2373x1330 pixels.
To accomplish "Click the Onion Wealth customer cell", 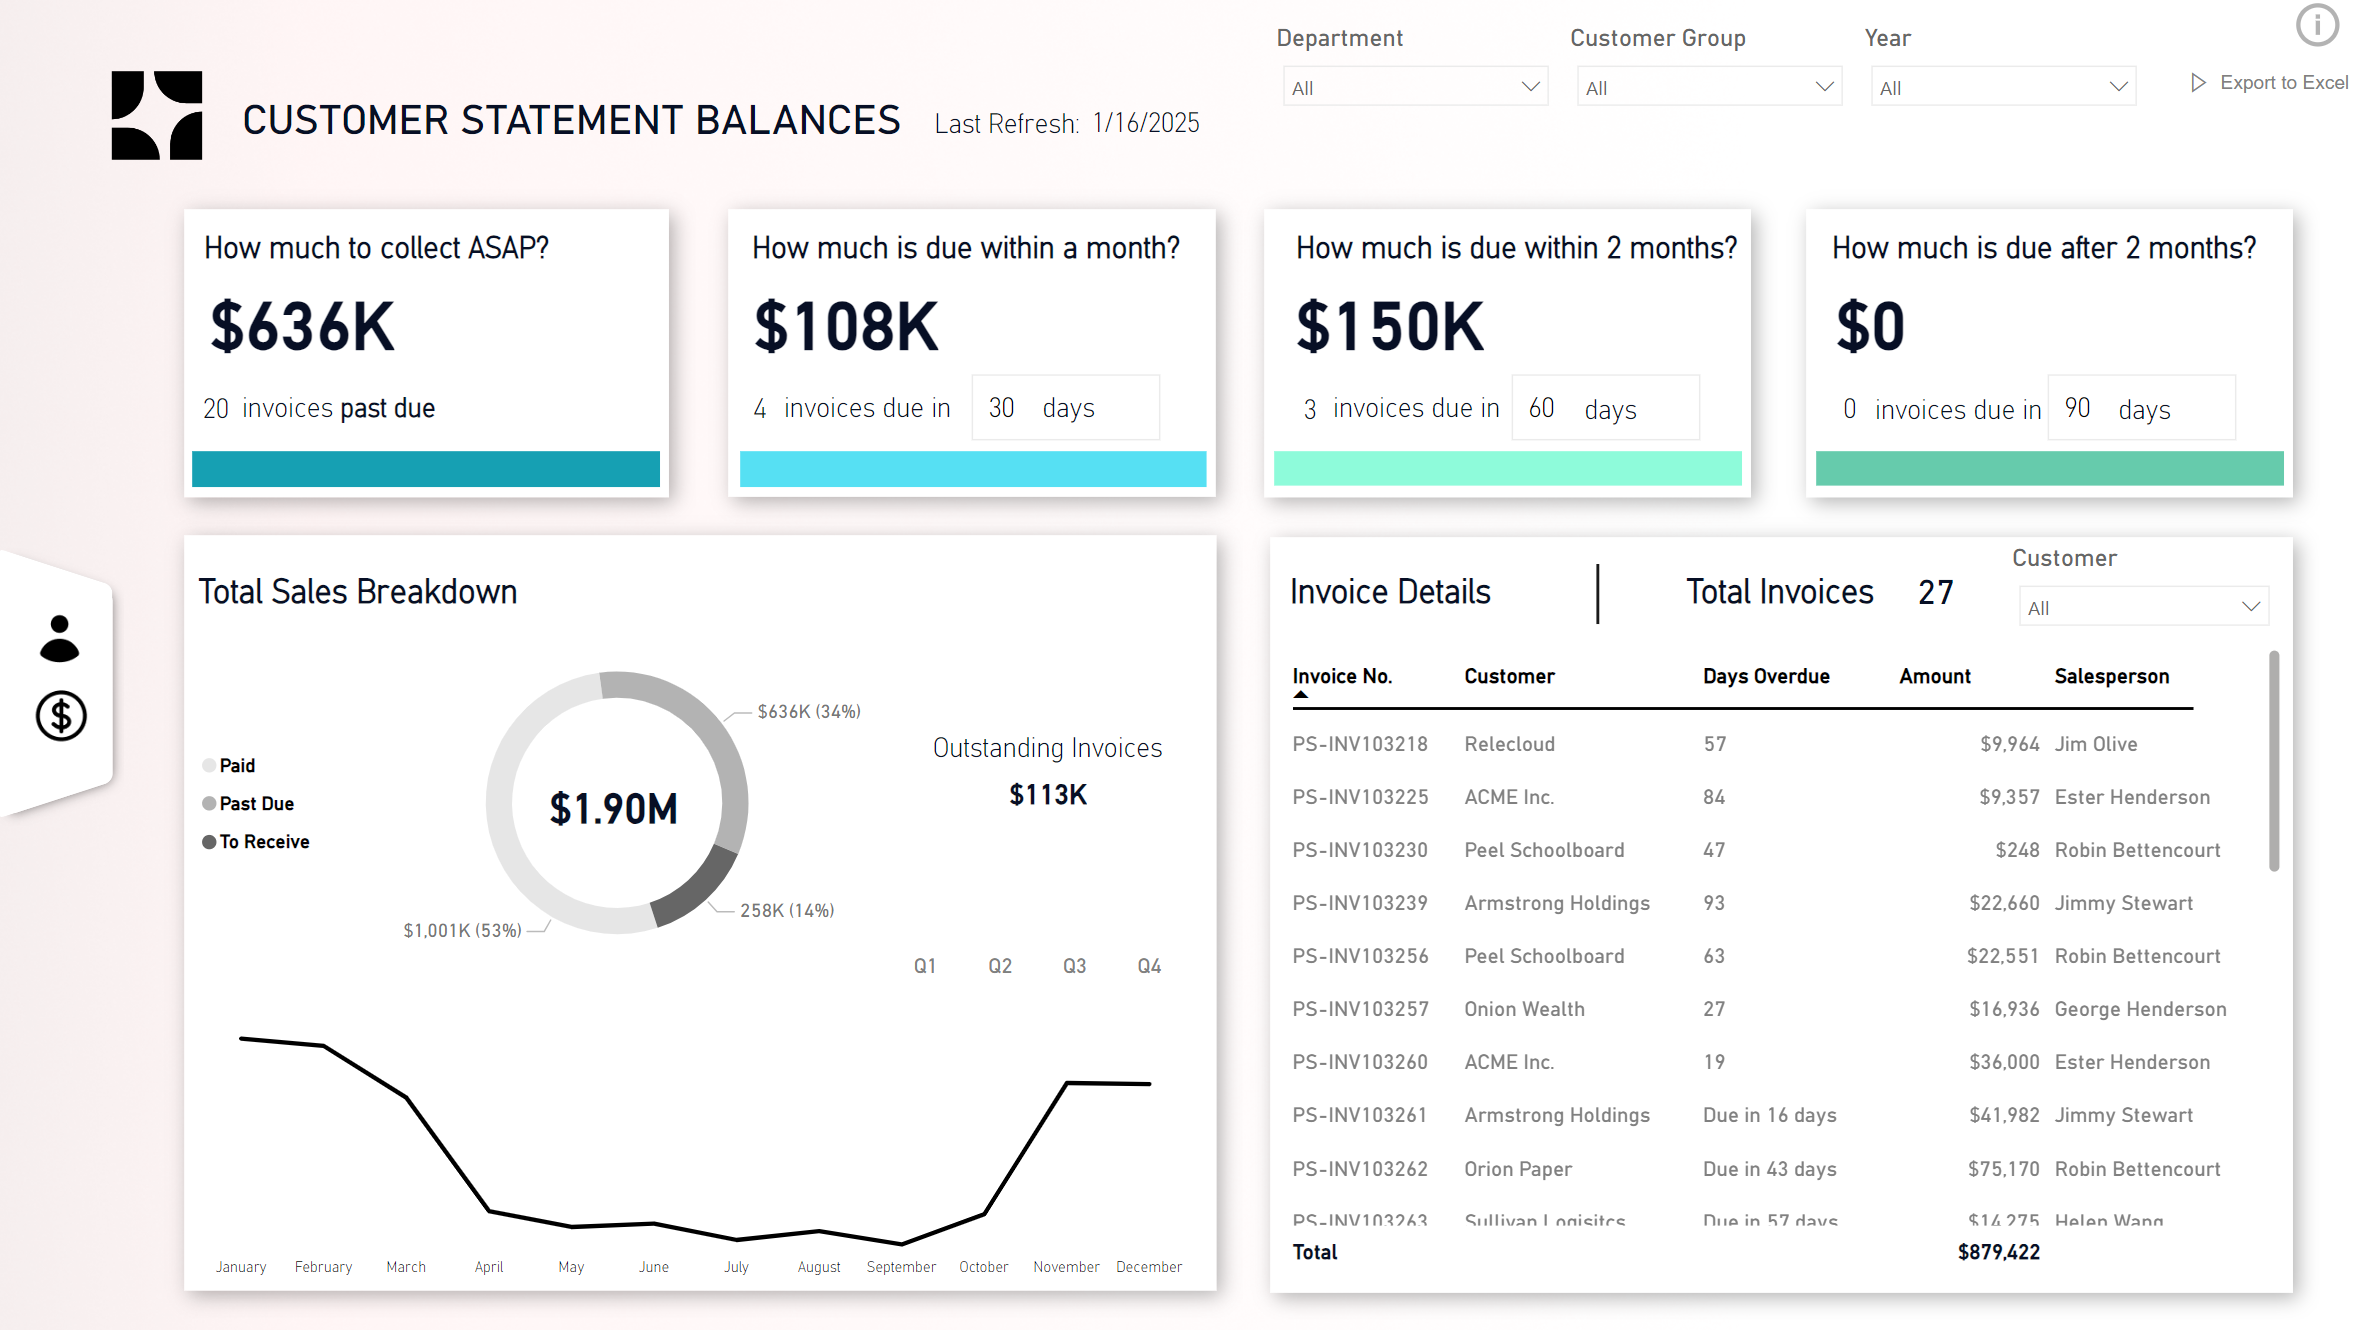I will [x=1524, y=1009].
